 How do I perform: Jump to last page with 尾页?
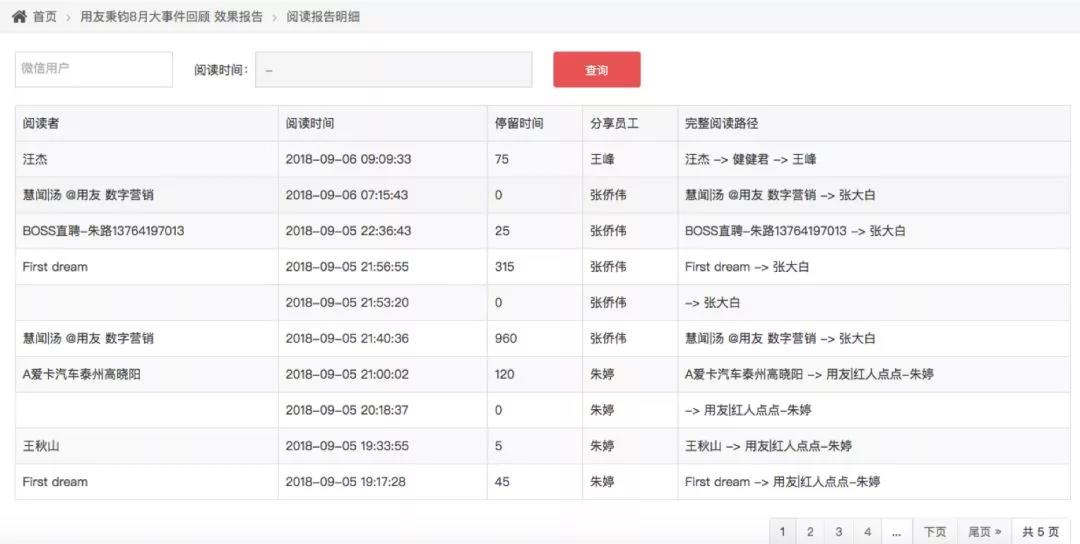(x=985, y=532)
